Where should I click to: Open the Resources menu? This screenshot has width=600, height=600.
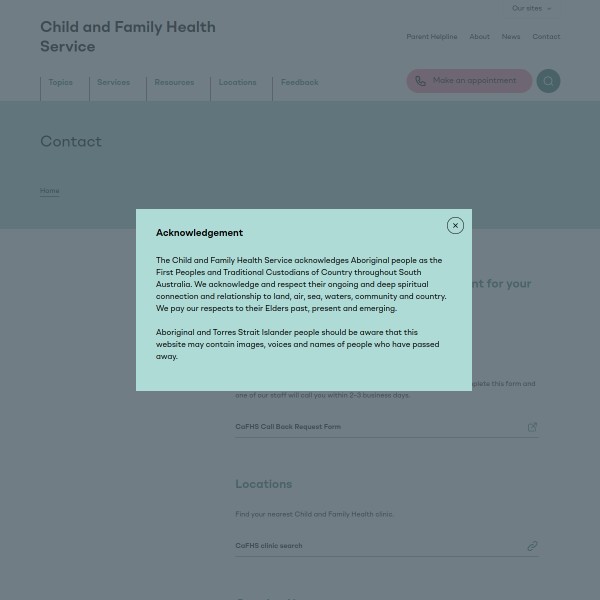(x=174, y=83)
